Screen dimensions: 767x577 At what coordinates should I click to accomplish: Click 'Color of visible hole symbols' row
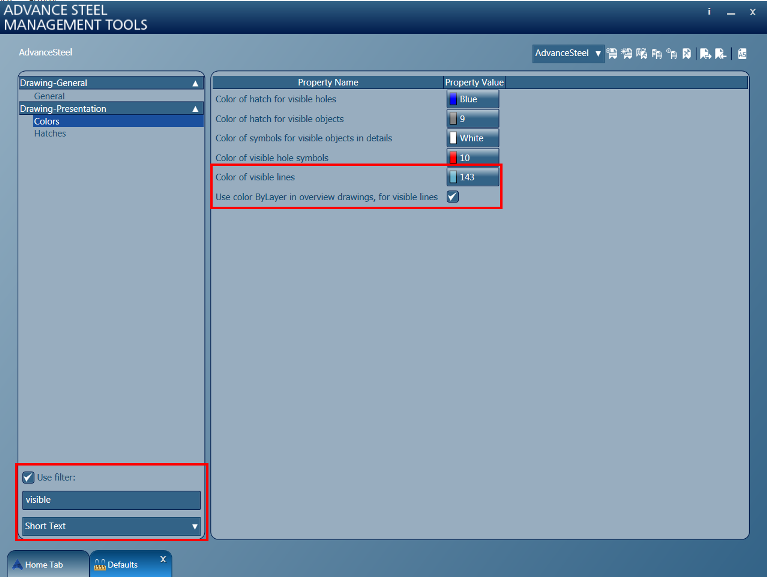271,158
